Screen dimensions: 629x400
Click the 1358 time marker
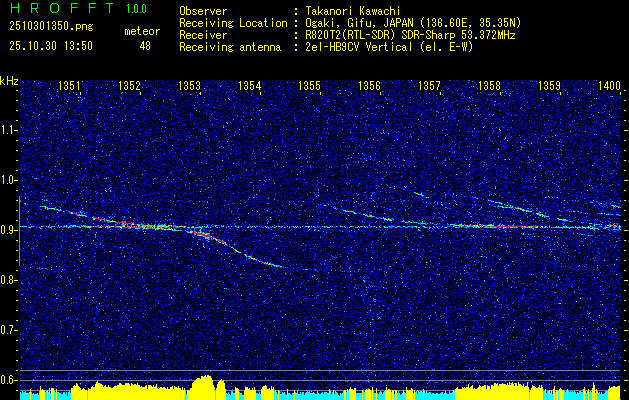(x=489, y=86)
